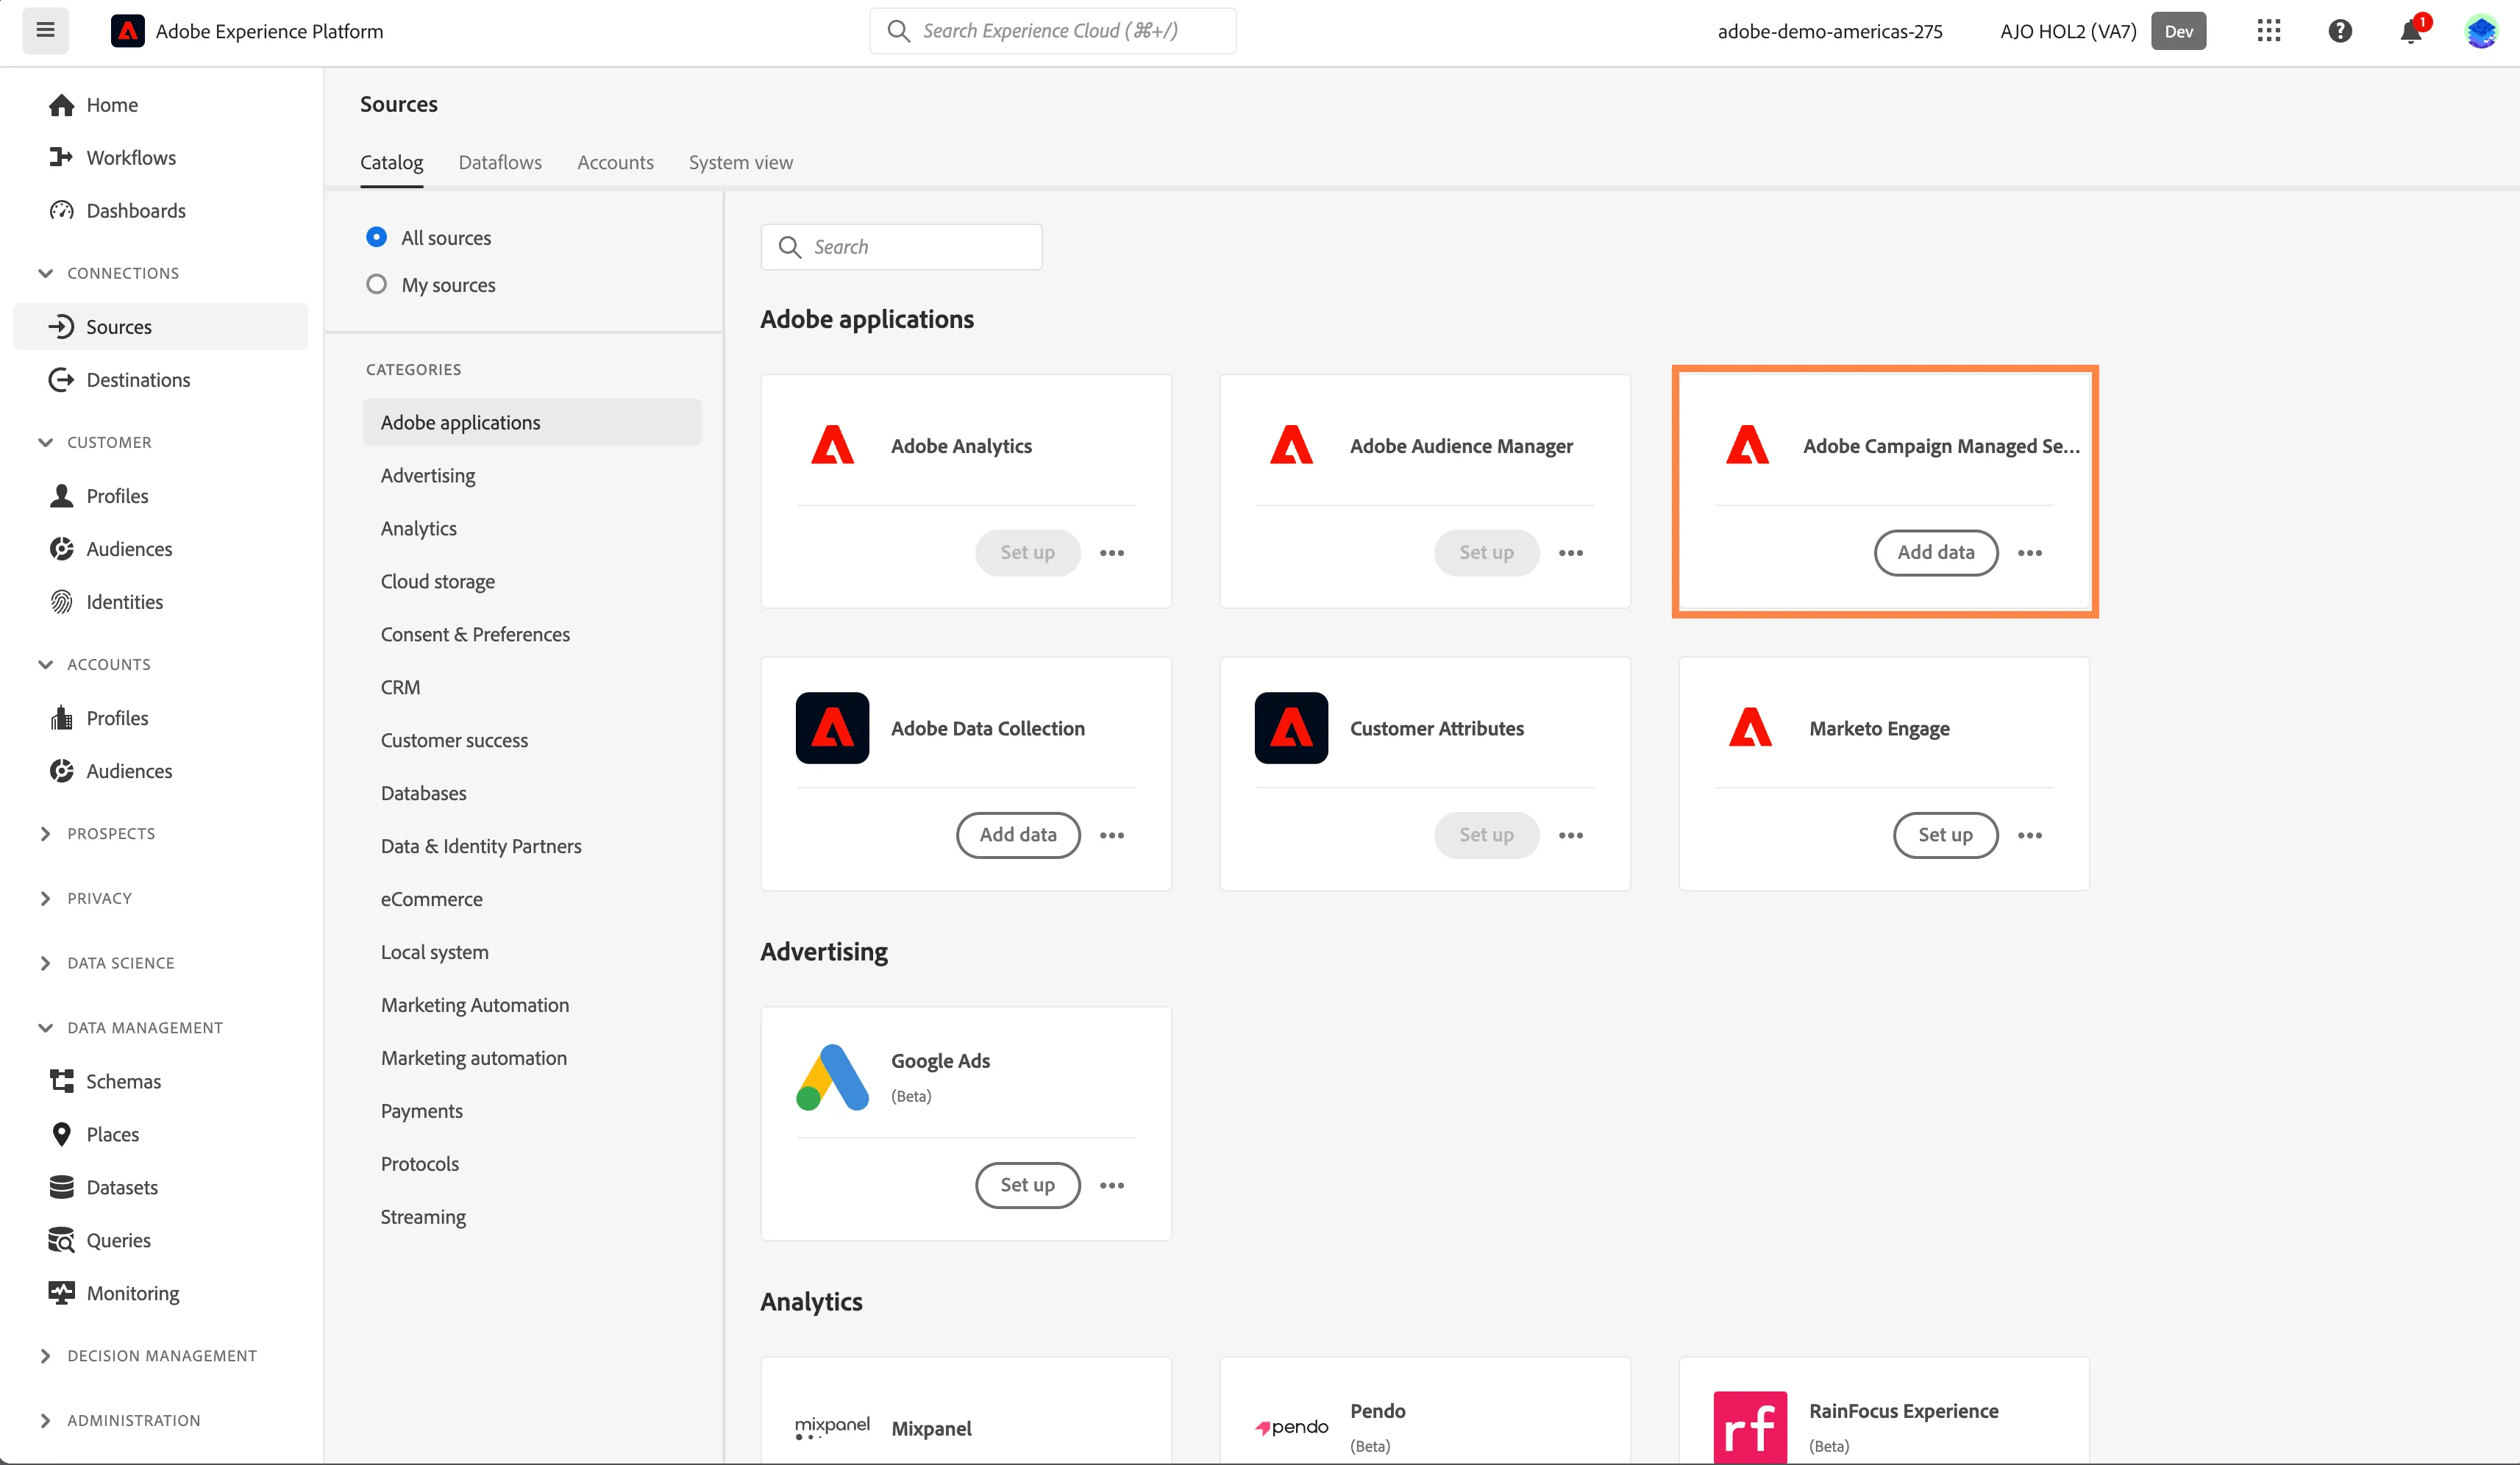The height and width of the screenshot is (1465, 2520).
Task: Switch to the System view tab
Action: (x=741, y=162)
